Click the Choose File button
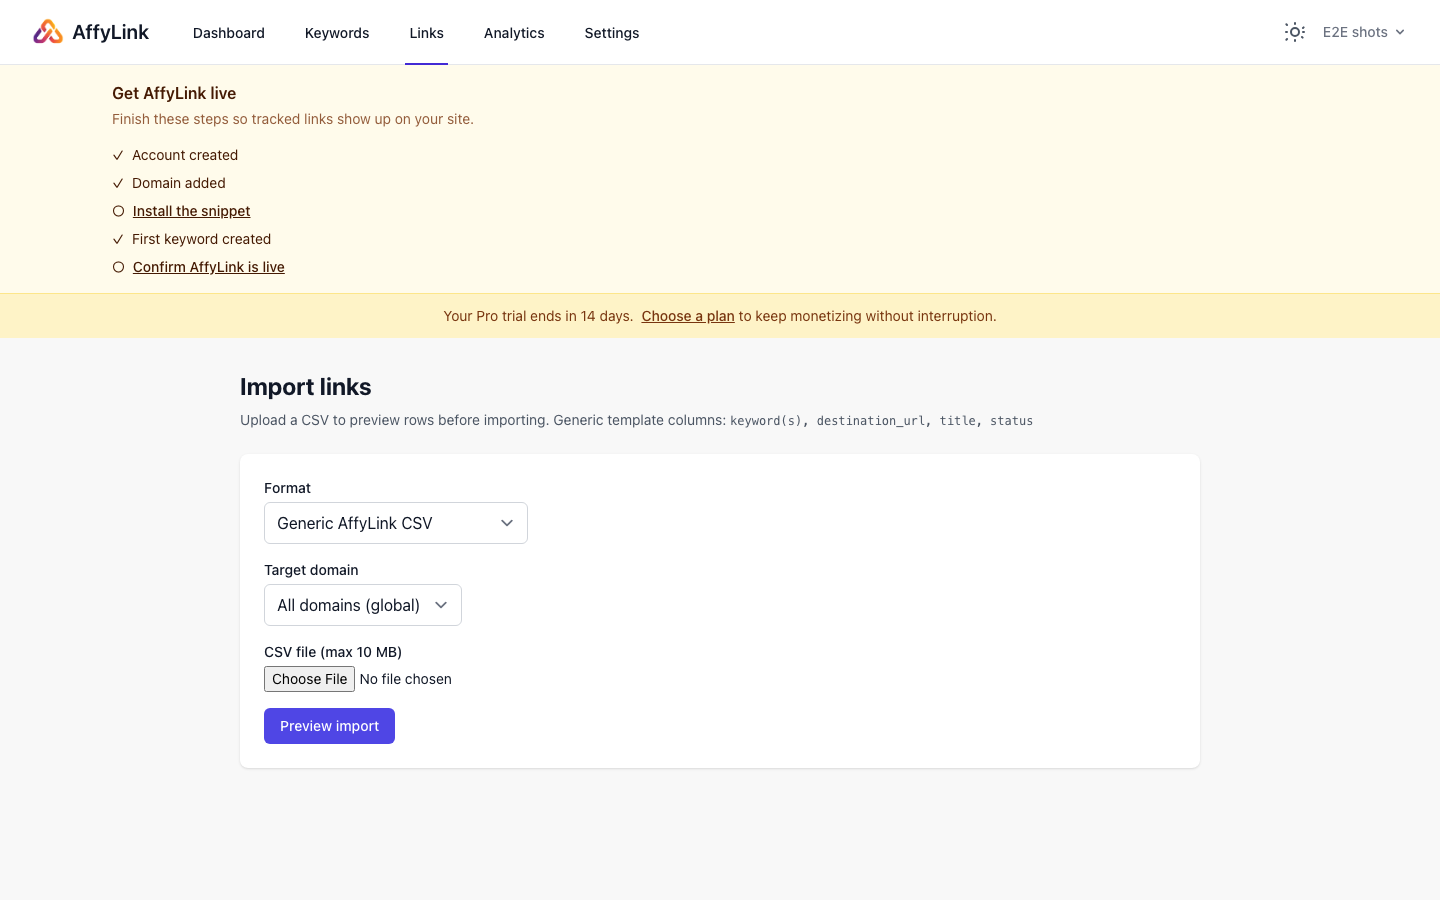The image size is (1440, 900). pos(309,679)
